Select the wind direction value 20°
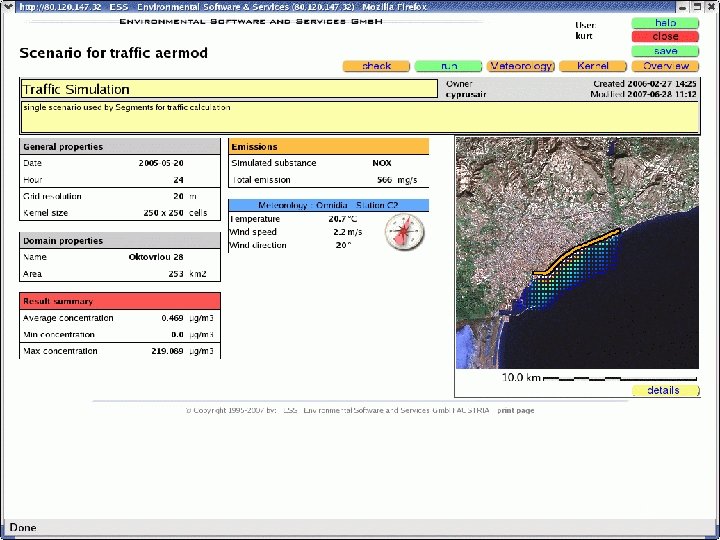 click(343, 245)
